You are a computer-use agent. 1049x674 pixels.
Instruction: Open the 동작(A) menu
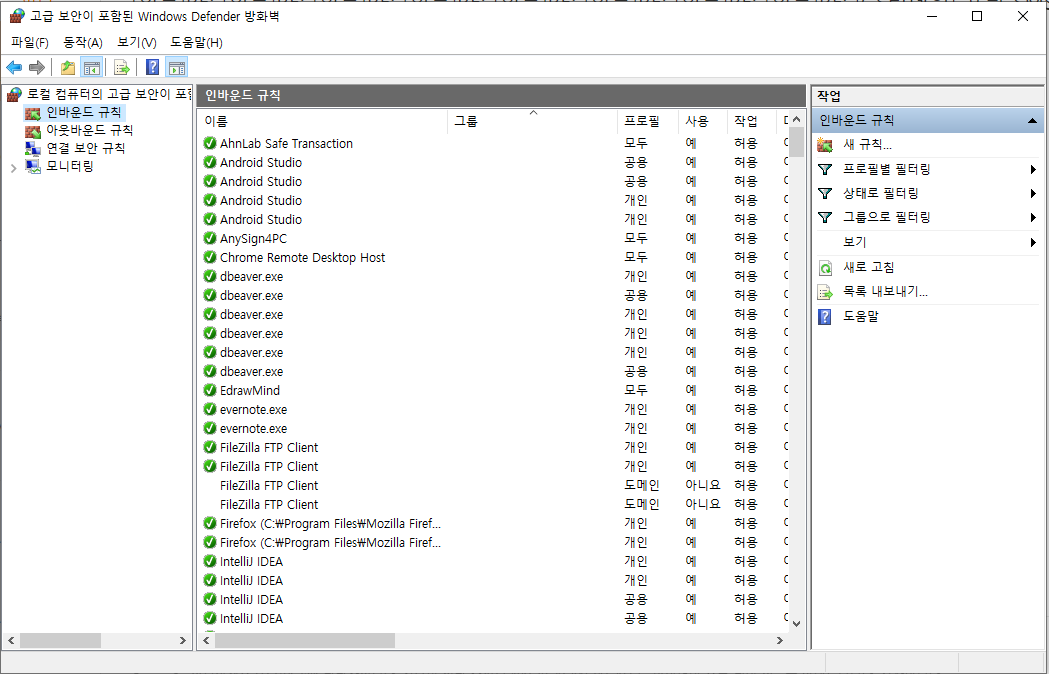point(83,43)
